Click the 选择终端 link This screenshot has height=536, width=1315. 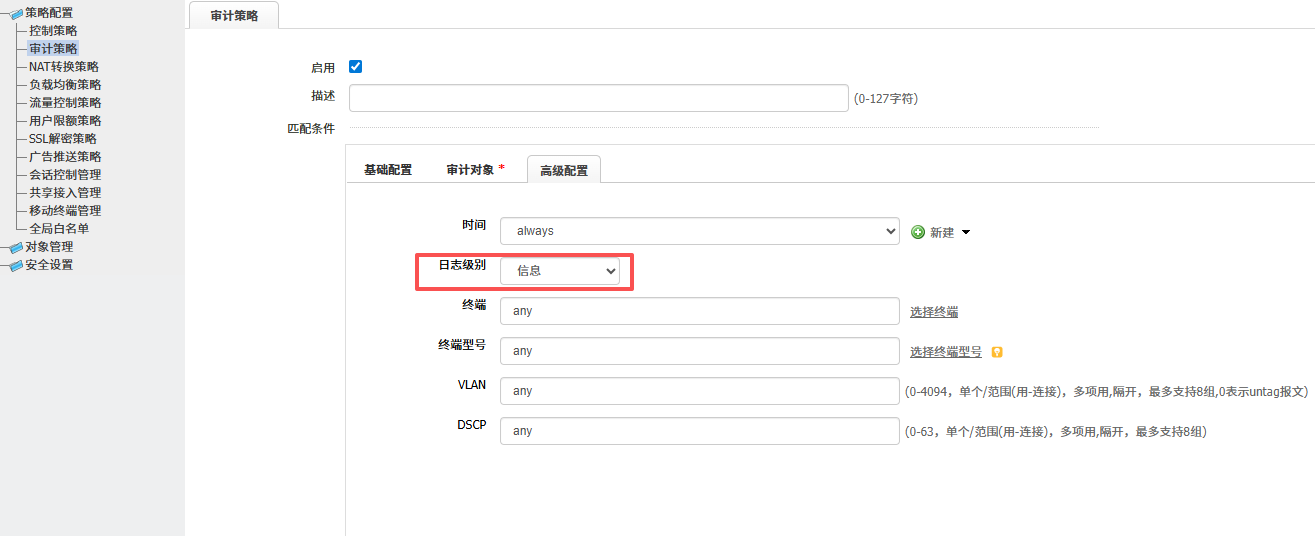click(933, 312)
